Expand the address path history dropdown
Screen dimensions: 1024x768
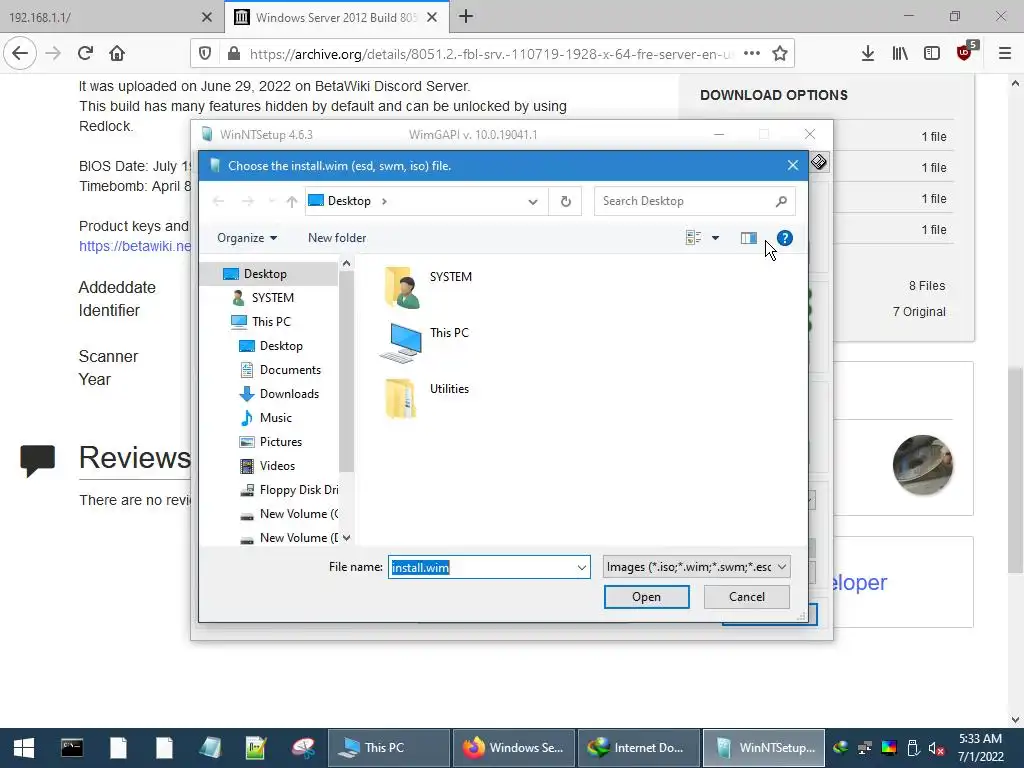[533, 202]
